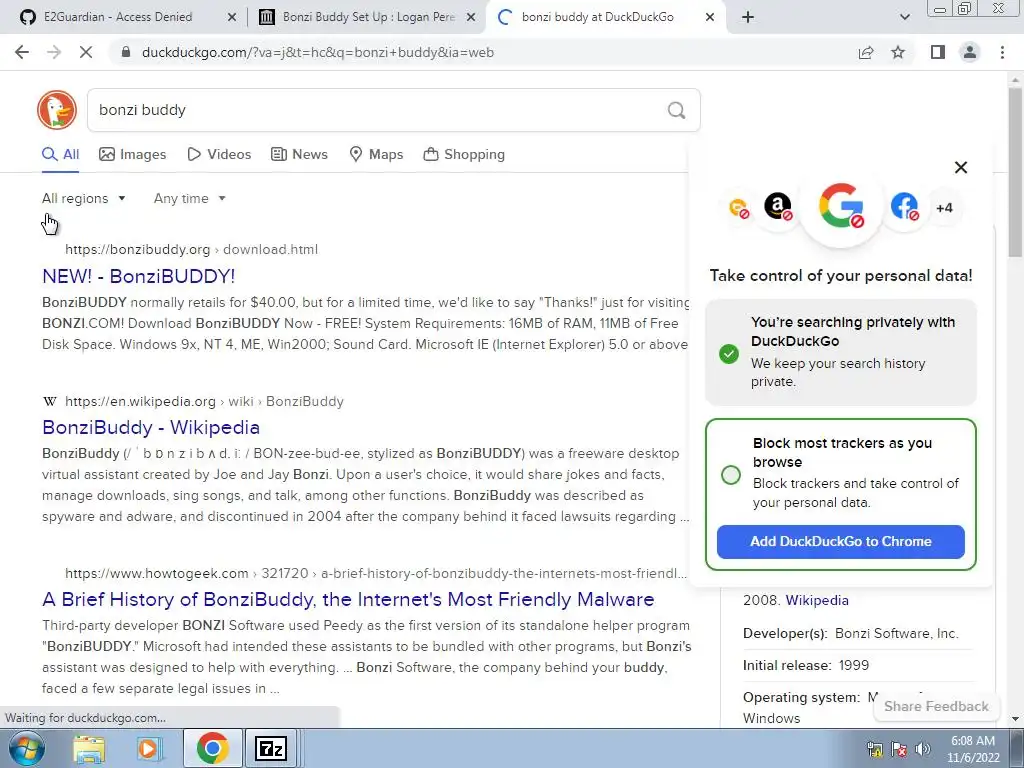Close the Bonzi Buddy Set Up tab

[x=471, y=17]
